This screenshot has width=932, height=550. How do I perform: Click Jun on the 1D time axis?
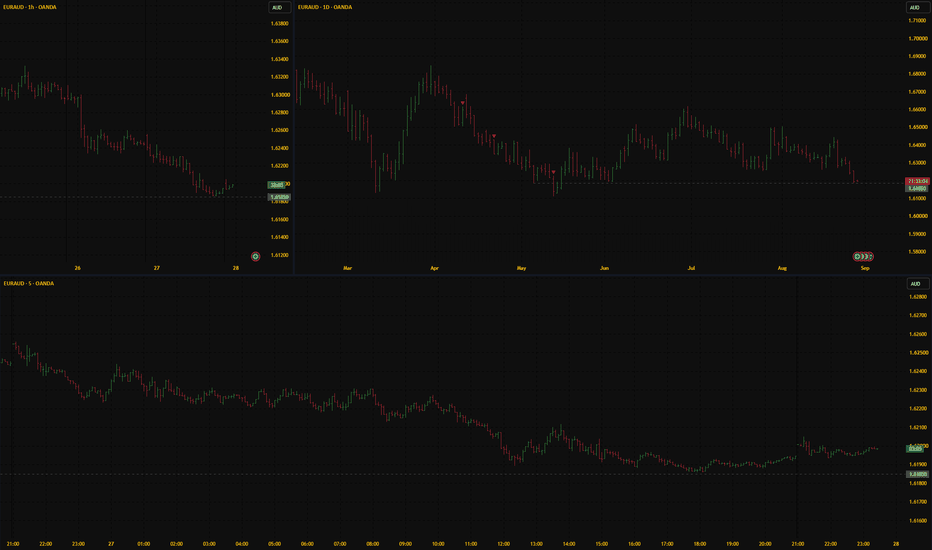pyautogui.click(x=604, y=268)
